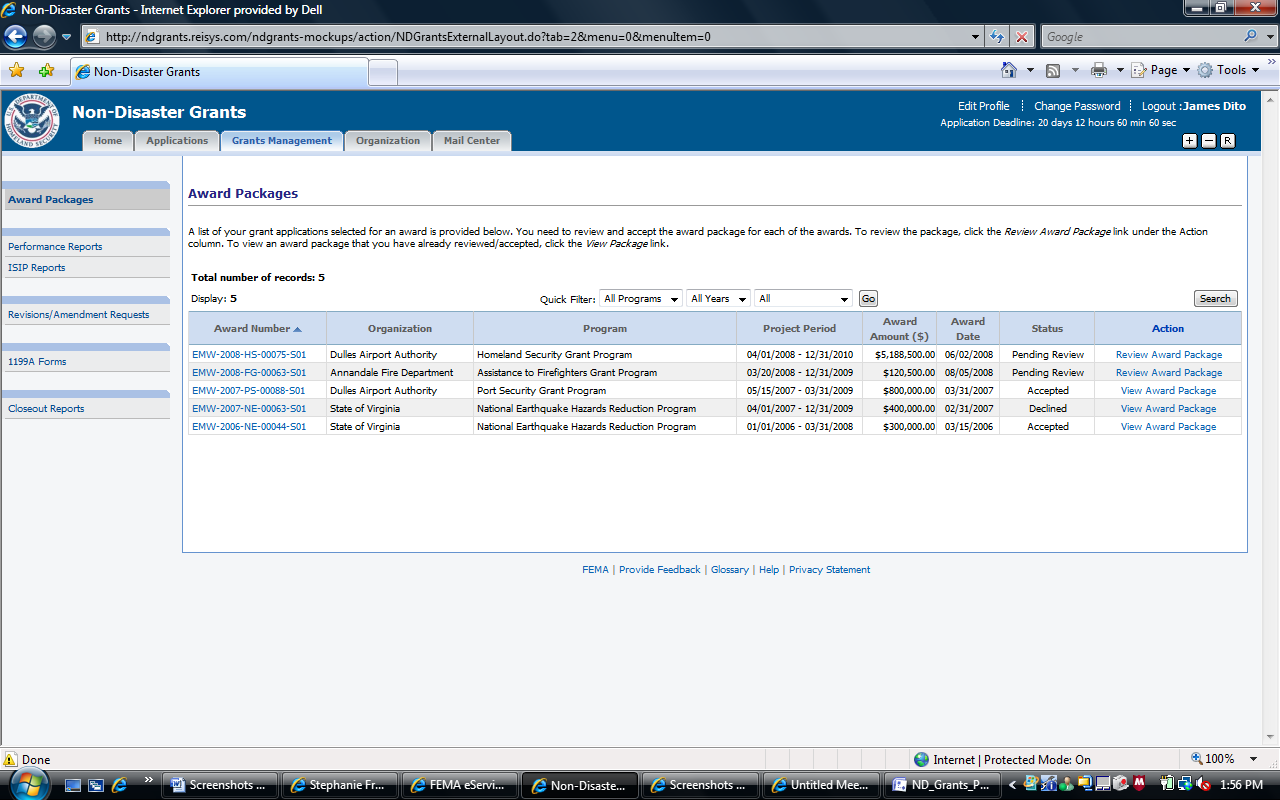Viewport: 1280px width, 800px height.
Task: Click the Change Password link
Action: pos(1077,106)
